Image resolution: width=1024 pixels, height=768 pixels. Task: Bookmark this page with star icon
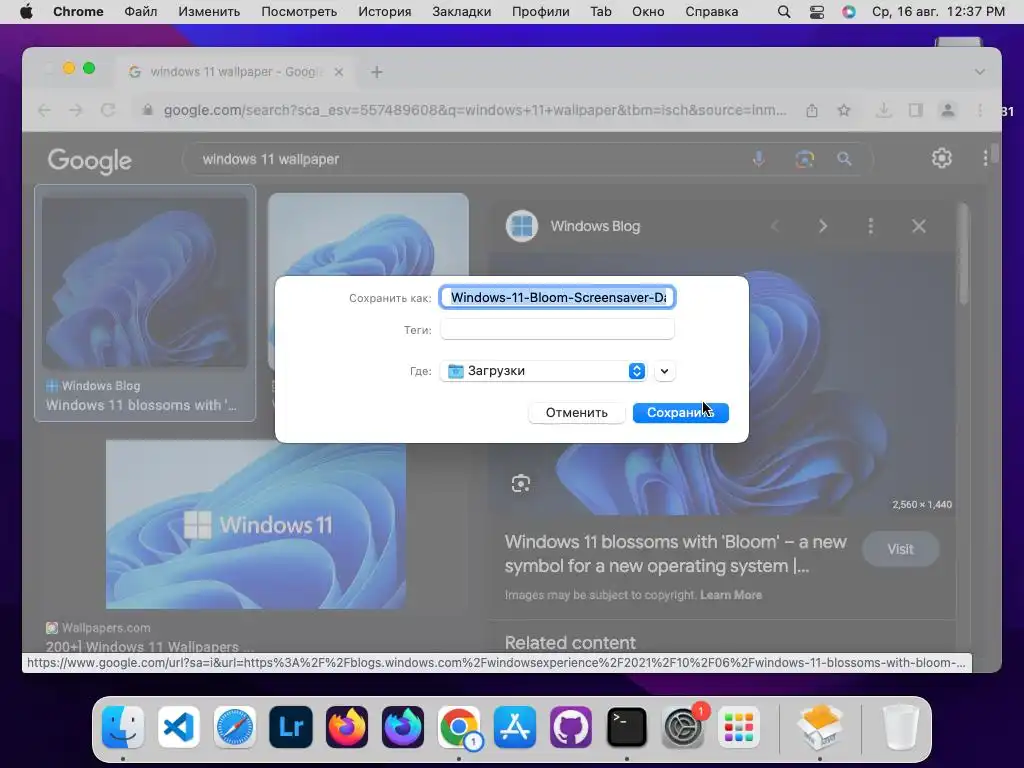(x=844, y=110)
